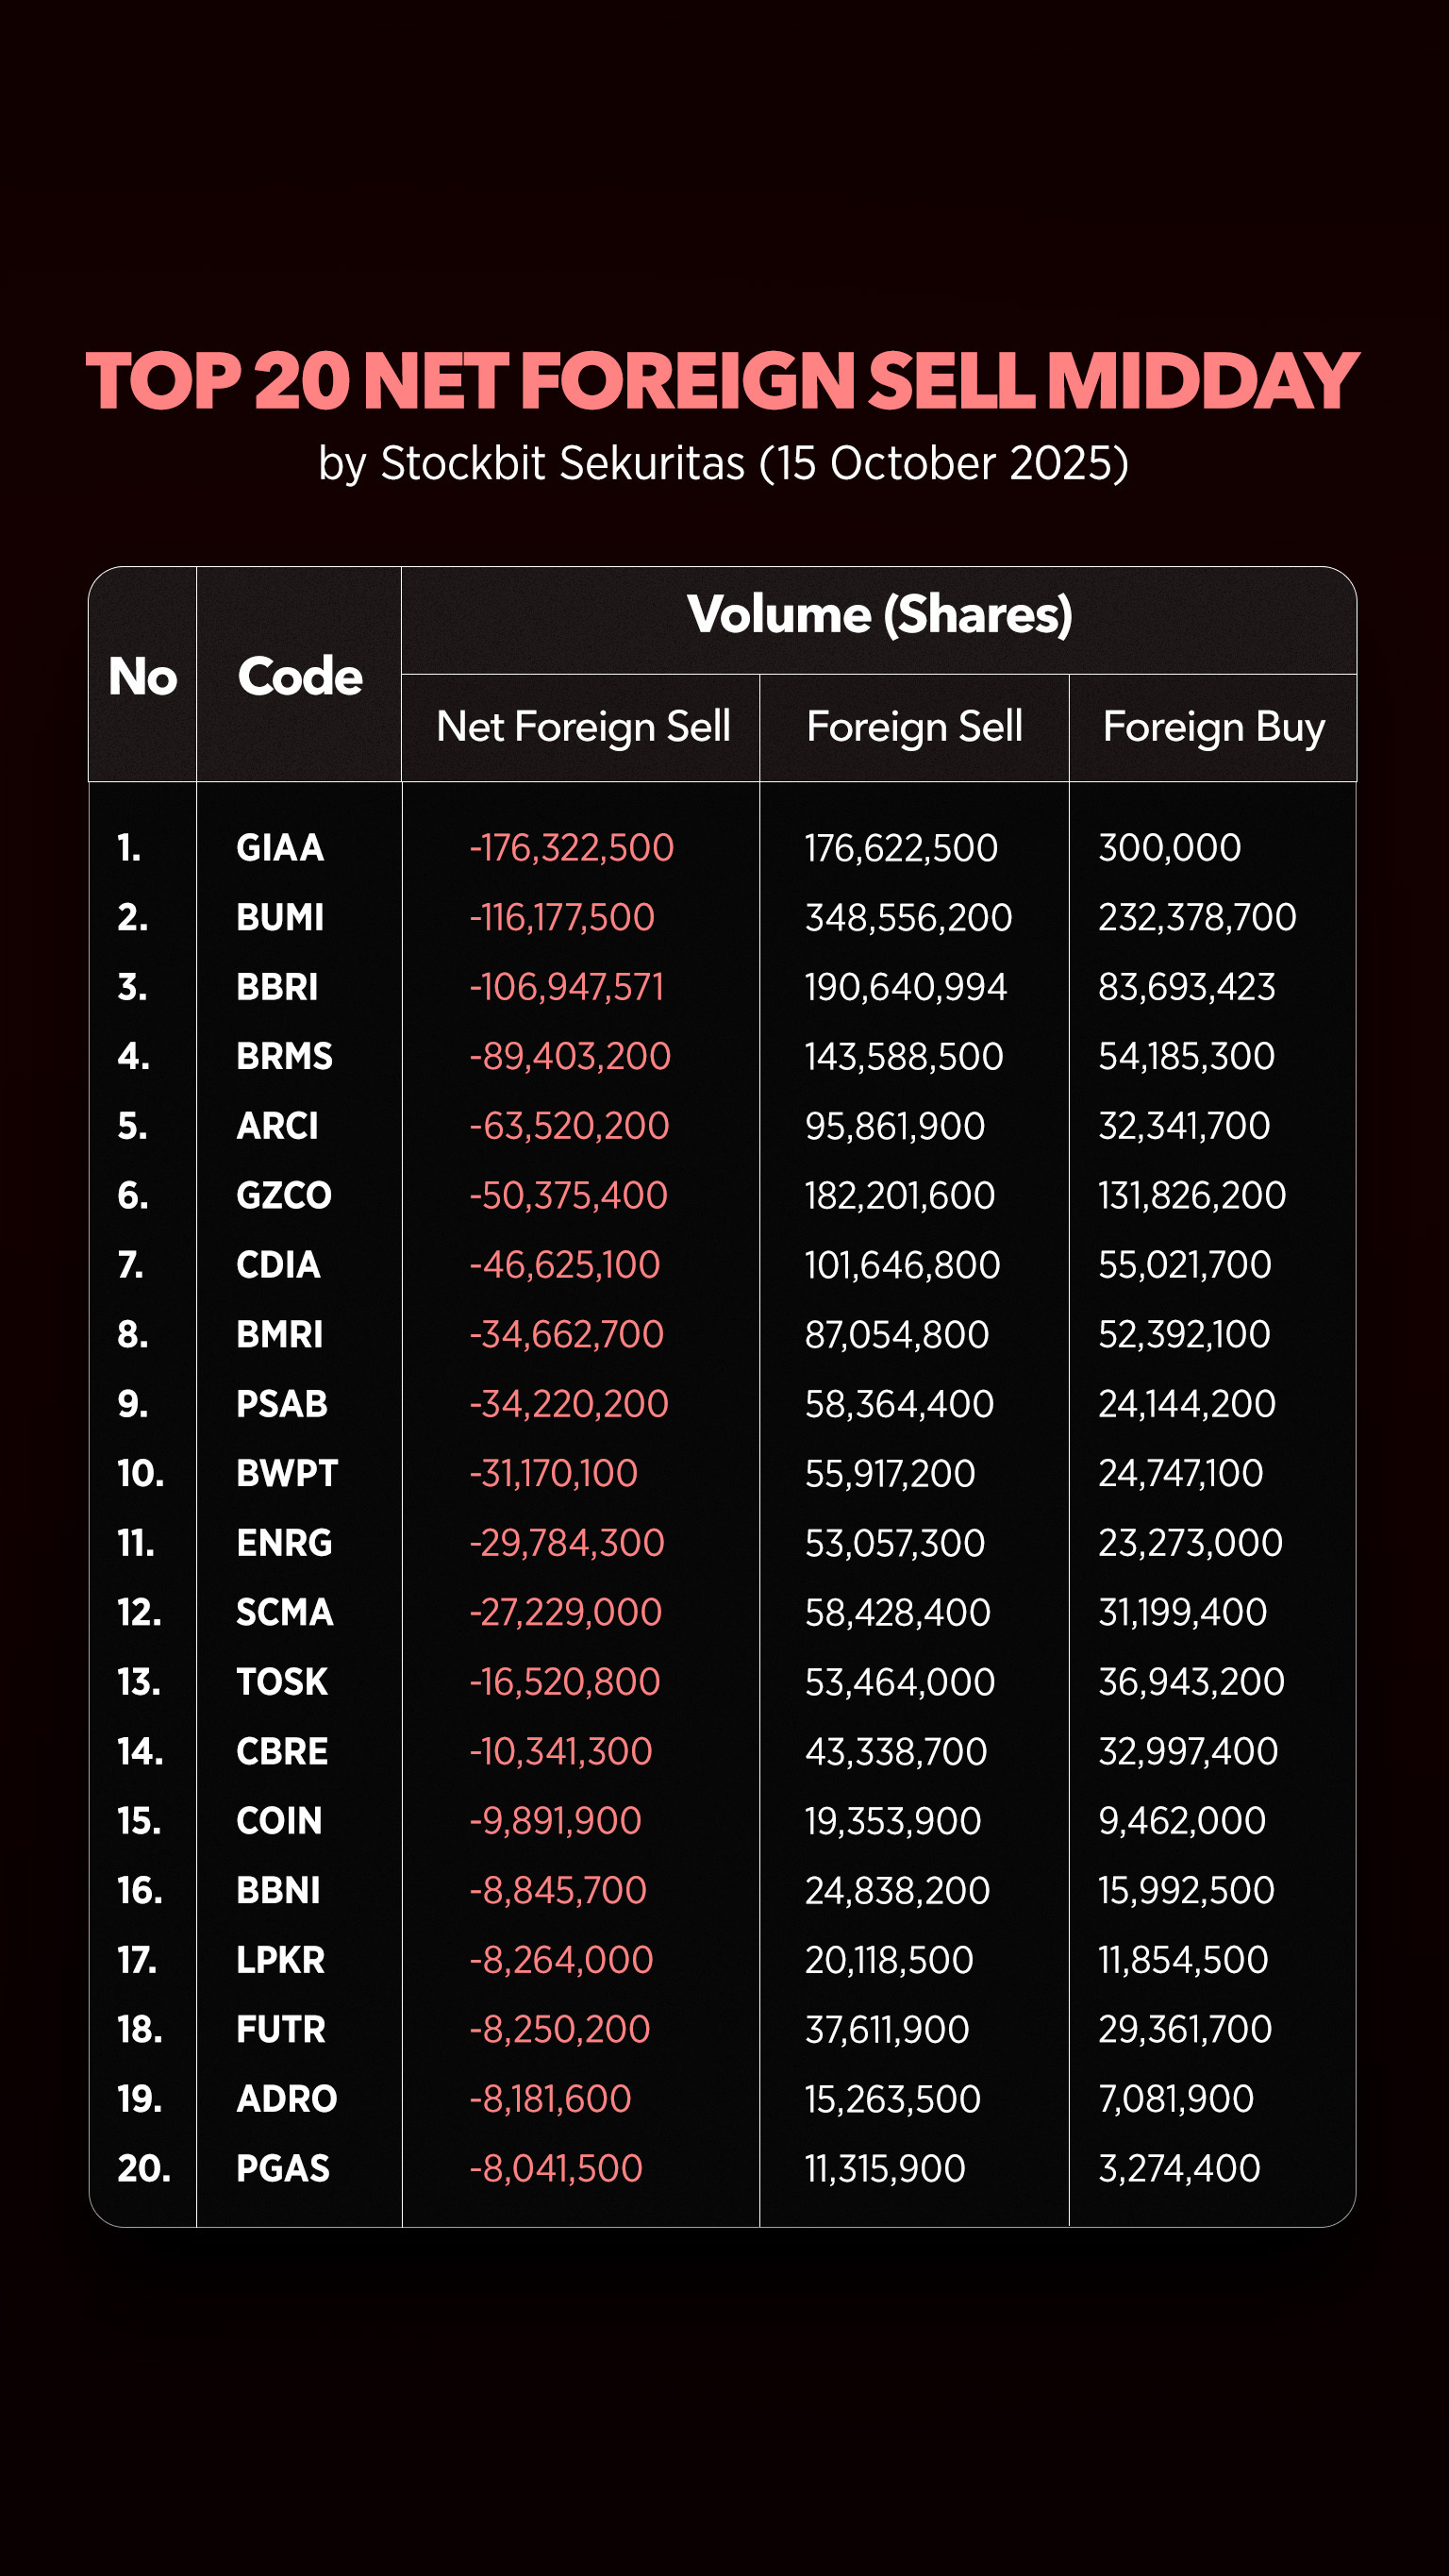
Task: Click the BRMS stock code
Action: coord(284,1056)
